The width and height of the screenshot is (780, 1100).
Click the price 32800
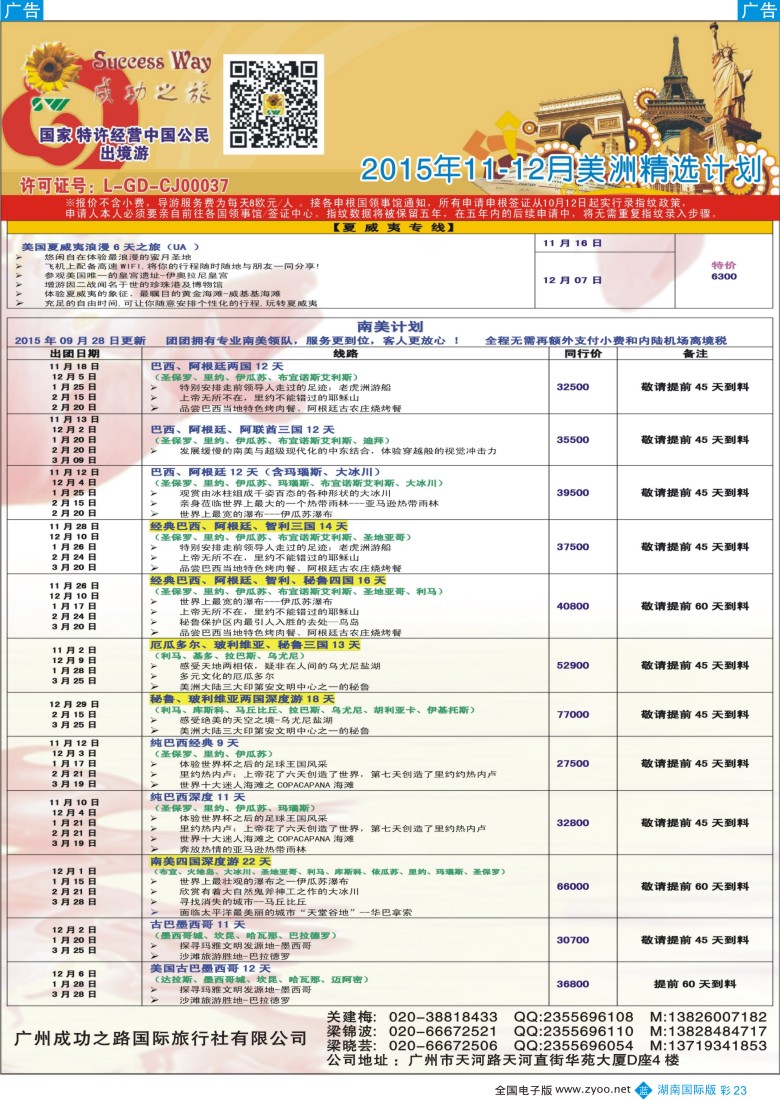[572, 823]
